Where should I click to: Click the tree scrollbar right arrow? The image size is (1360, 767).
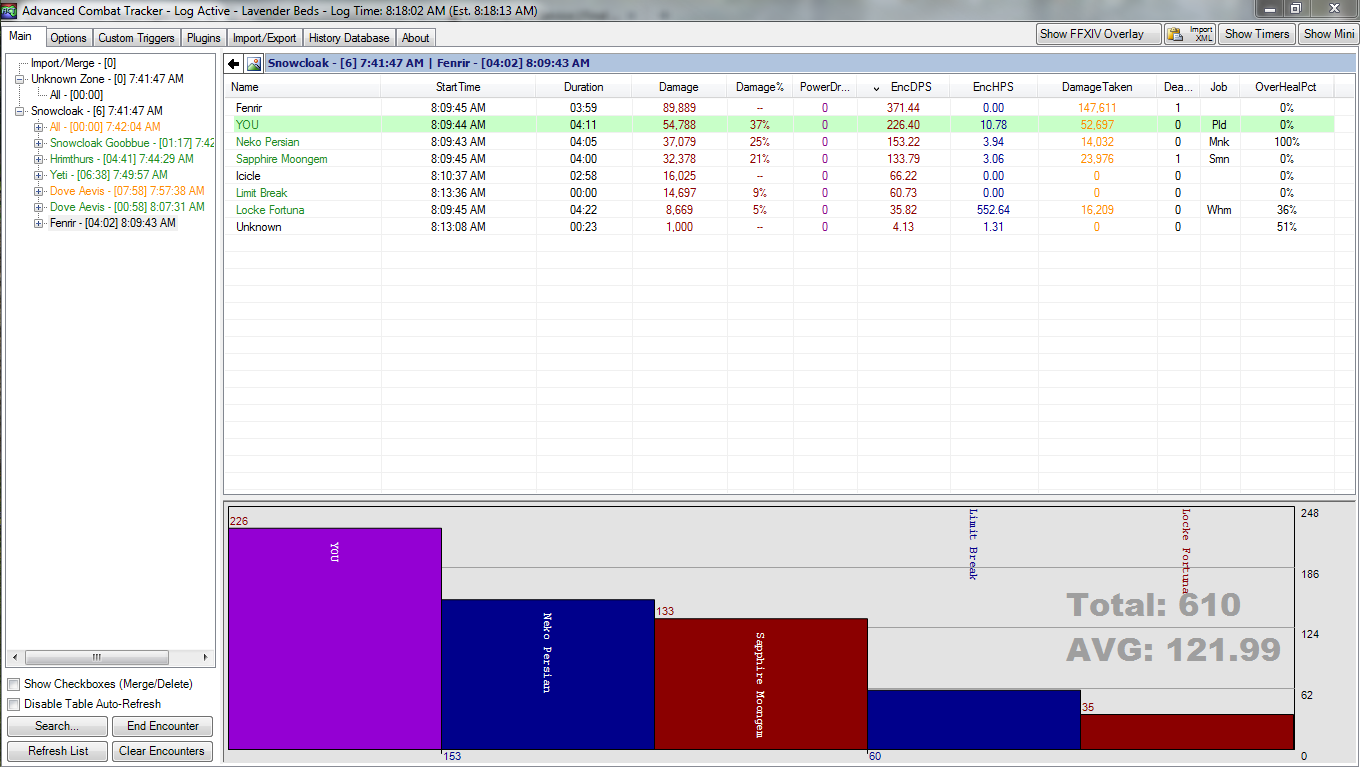tap(207, 658)
